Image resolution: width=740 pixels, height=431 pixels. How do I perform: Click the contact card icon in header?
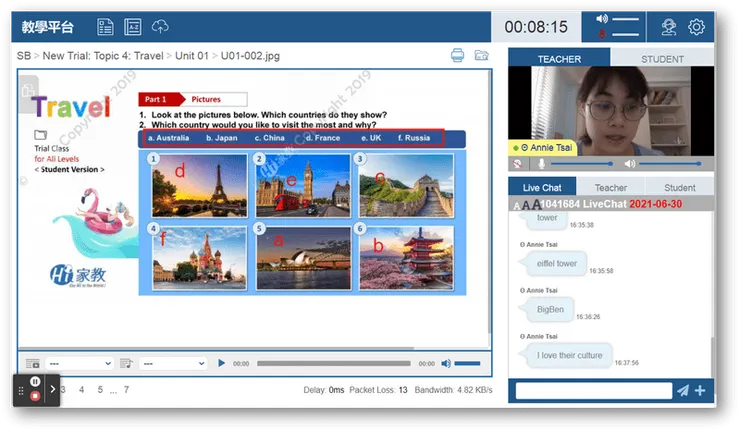132,27
